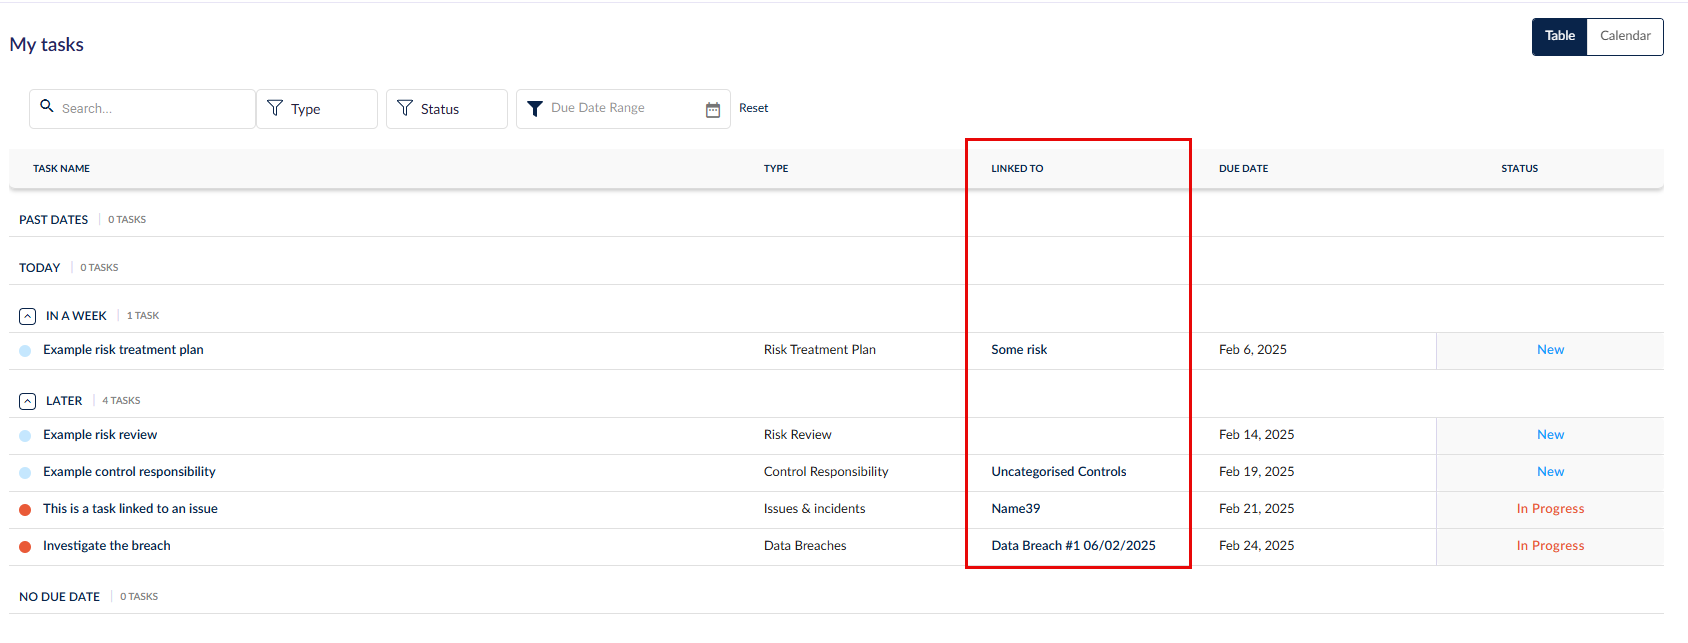1688x643 pixels.
Task: Click the Control Responsibility type cell
Action: [826, 472]
